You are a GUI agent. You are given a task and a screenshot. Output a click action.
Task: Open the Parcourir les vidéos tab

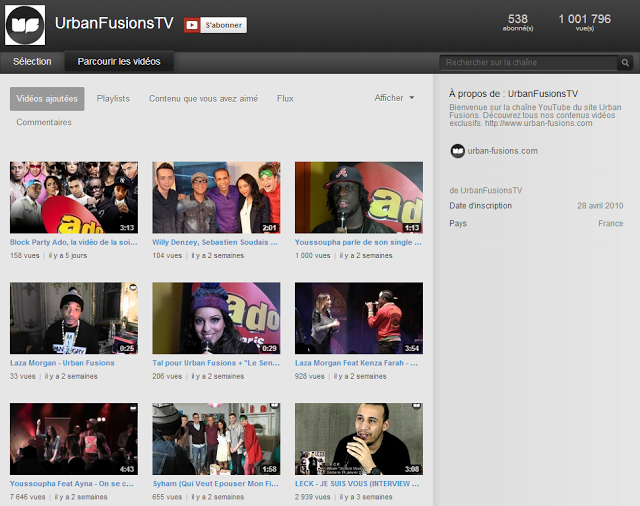(119, 62)
